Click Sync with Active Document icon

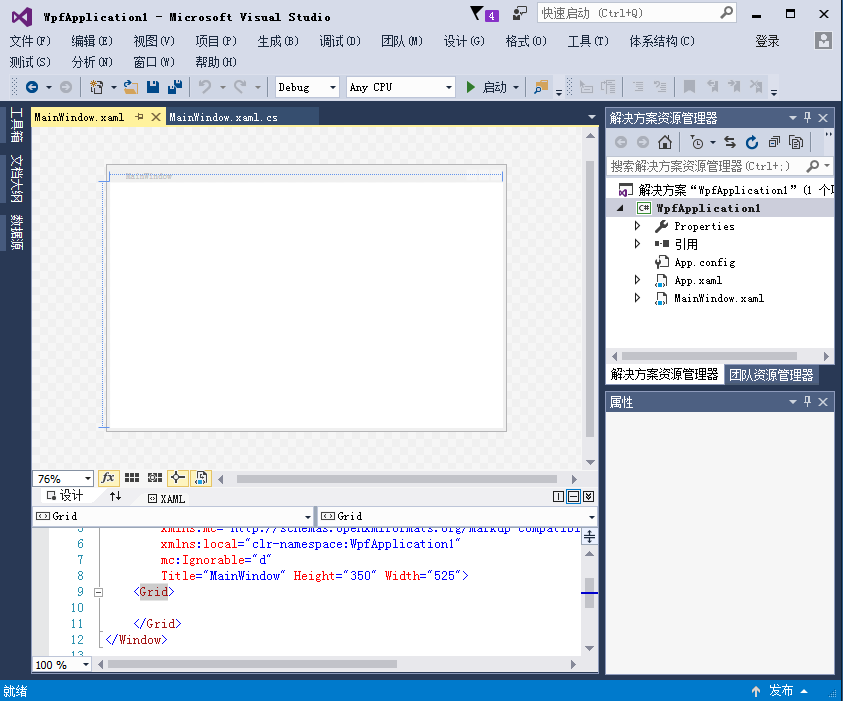(x=730, y=142)
